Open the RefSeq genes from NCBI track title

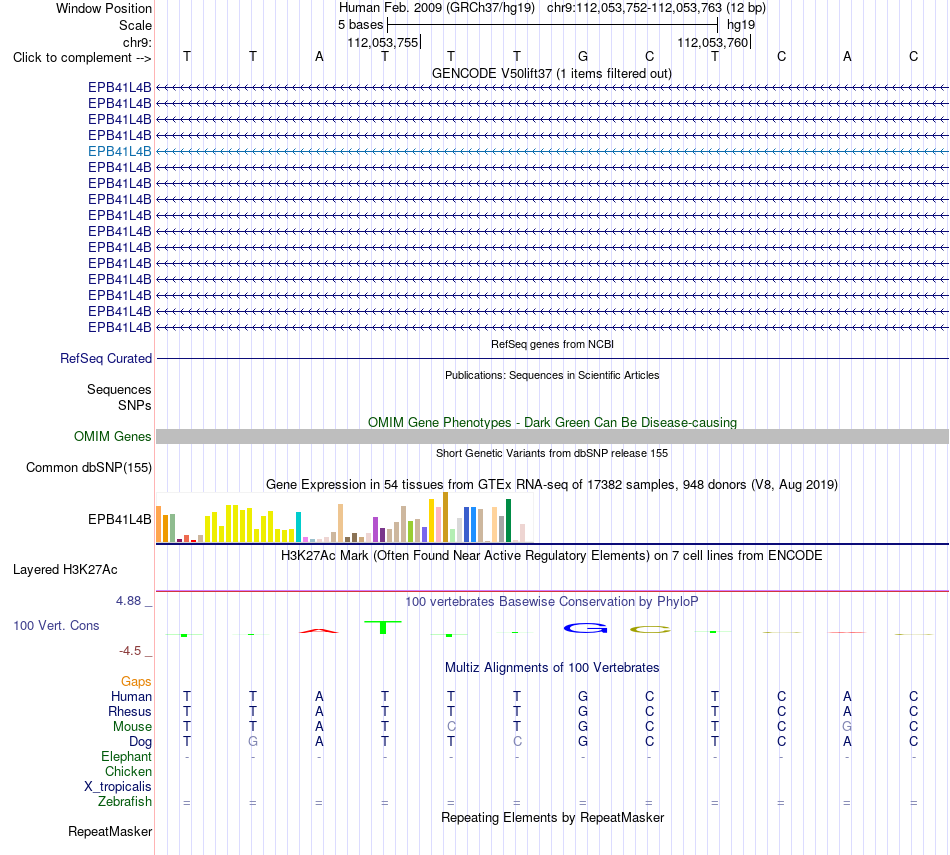click(x=552, y=344)
